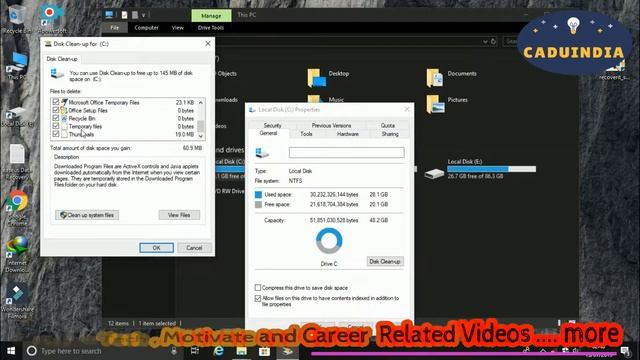Open the Quota tab in Properties
This screenshot has height=360, width=640.
pyautogui.click(x=388, y=125)
